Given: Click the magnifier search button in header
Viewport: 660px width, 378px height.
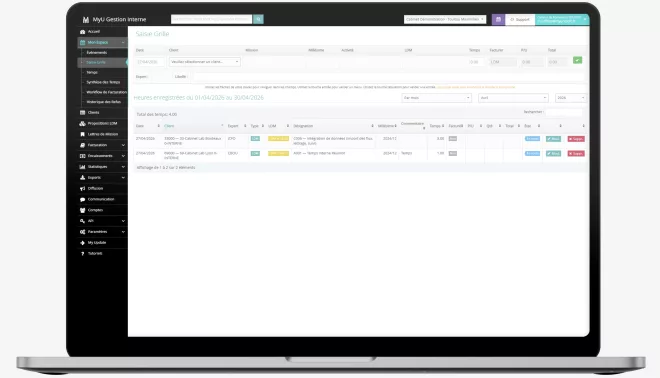Looking at the screenshot, I should coord(258,19).
